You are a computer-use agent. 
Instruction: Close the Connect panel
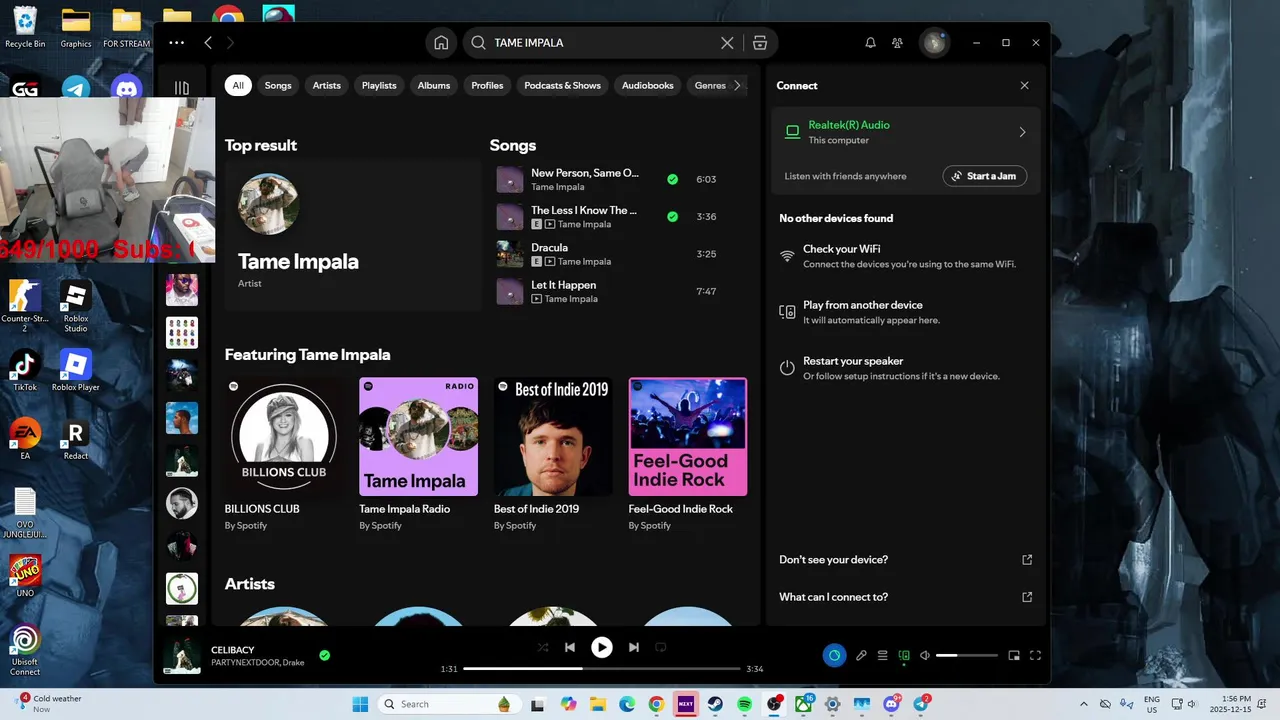click(x=1024, y=85)
